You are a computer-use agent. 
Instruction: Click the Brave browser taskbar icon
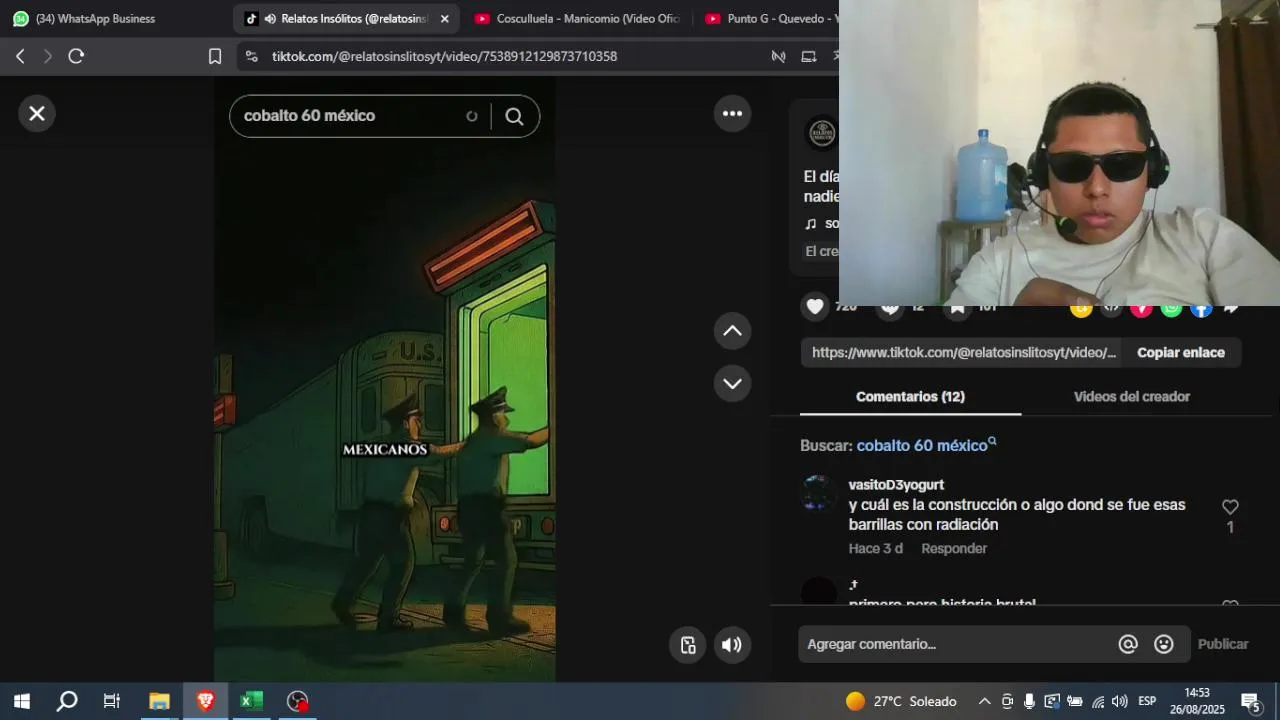[x=205, y=701]
